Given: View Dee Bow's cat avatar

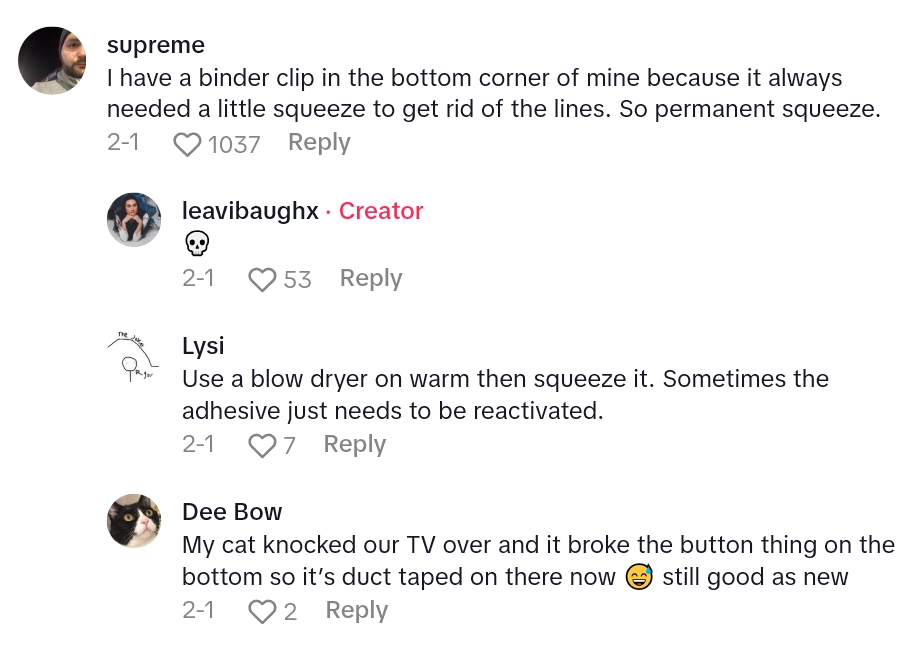Looking at the screenshot, I should 134,521.
